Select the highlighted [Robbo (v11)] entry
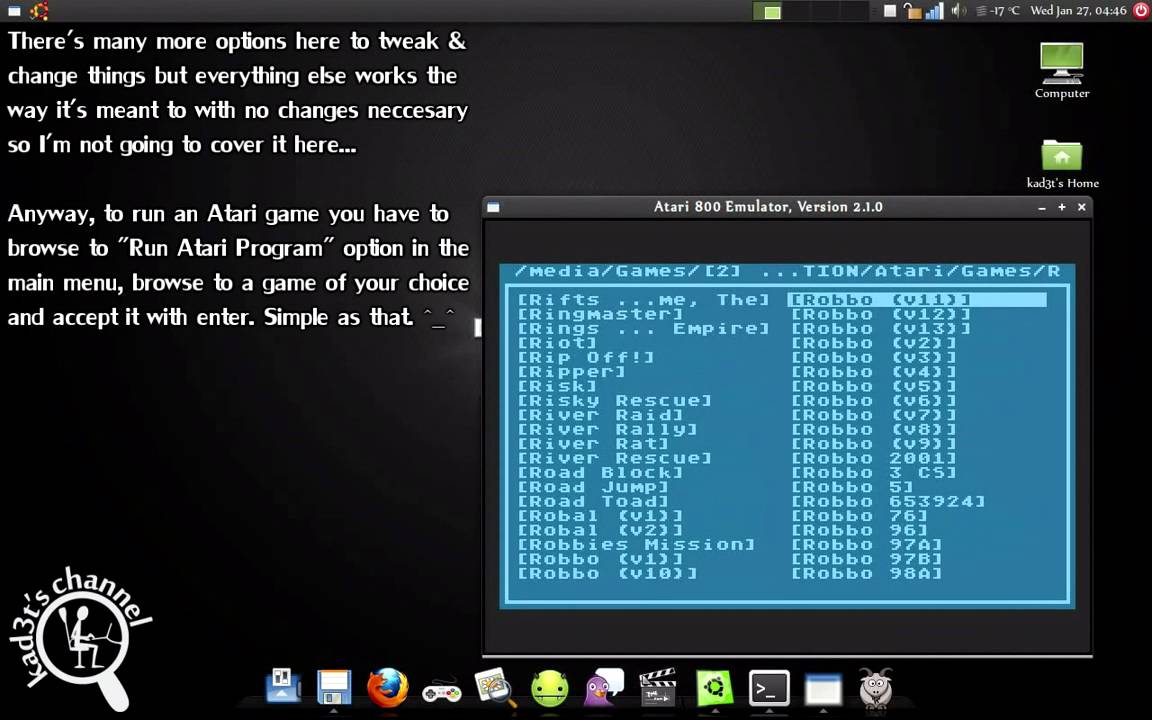The height and width of the screenshot is (720, 1152). 917,300
